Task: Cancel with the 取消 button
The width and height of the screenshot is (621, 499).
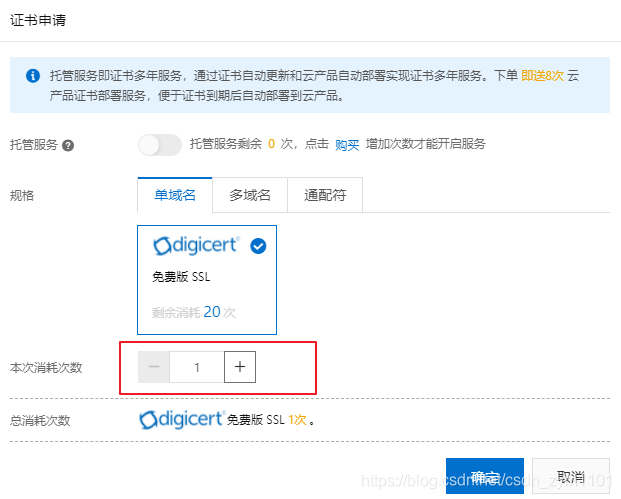Action: [x=571, y=476]
